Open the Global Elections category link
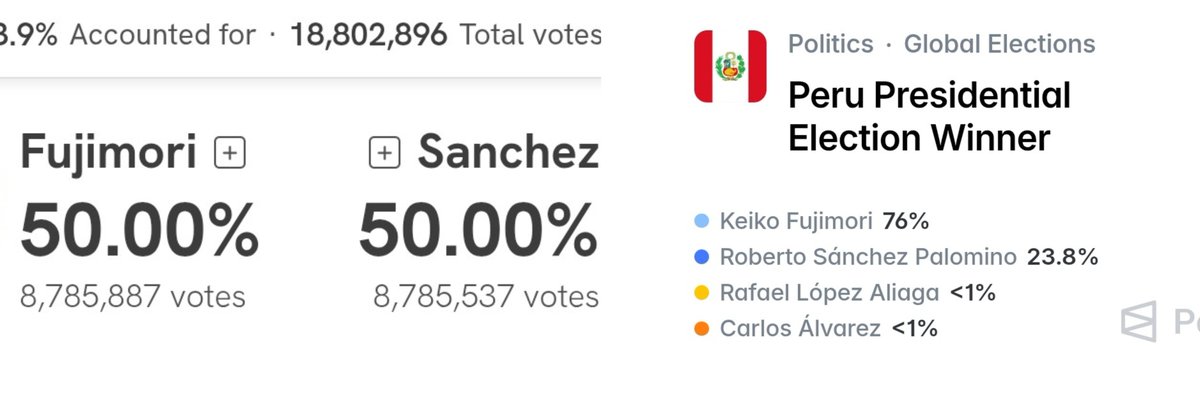This screenshot has height=400, width=1200. click(999, 44)
